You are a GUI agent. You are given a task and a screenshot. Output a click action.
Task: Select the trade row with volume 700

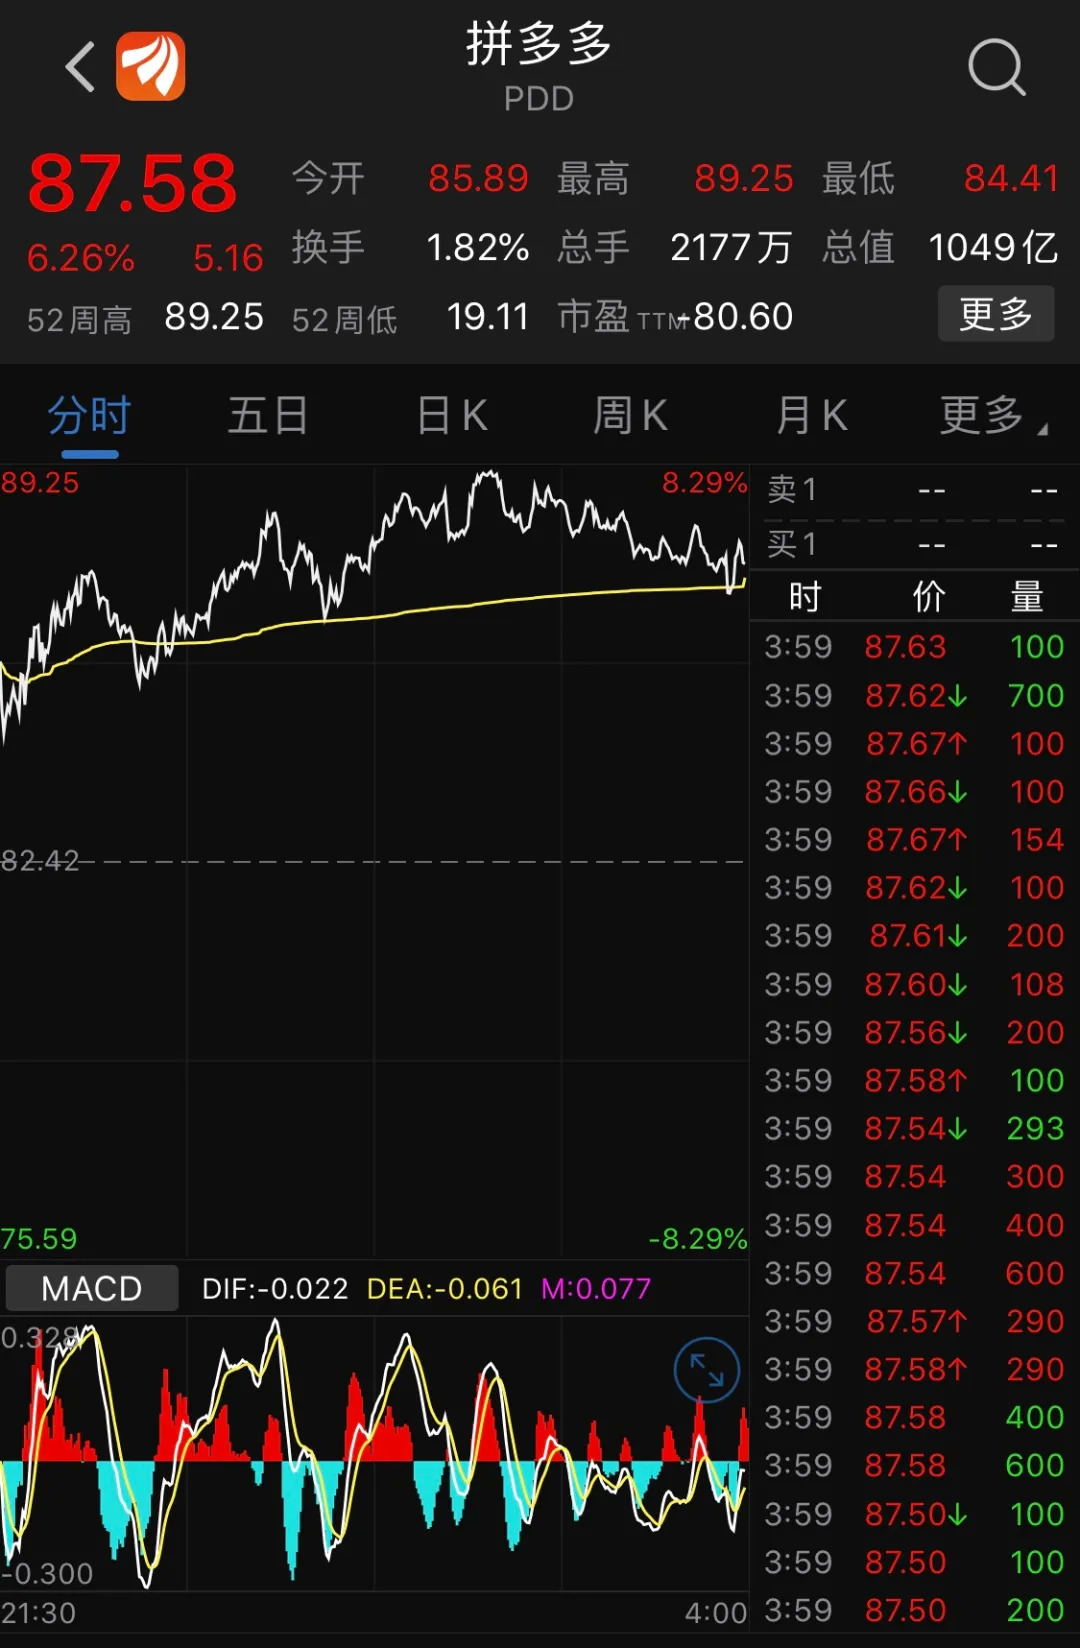[x=914, y=695]
